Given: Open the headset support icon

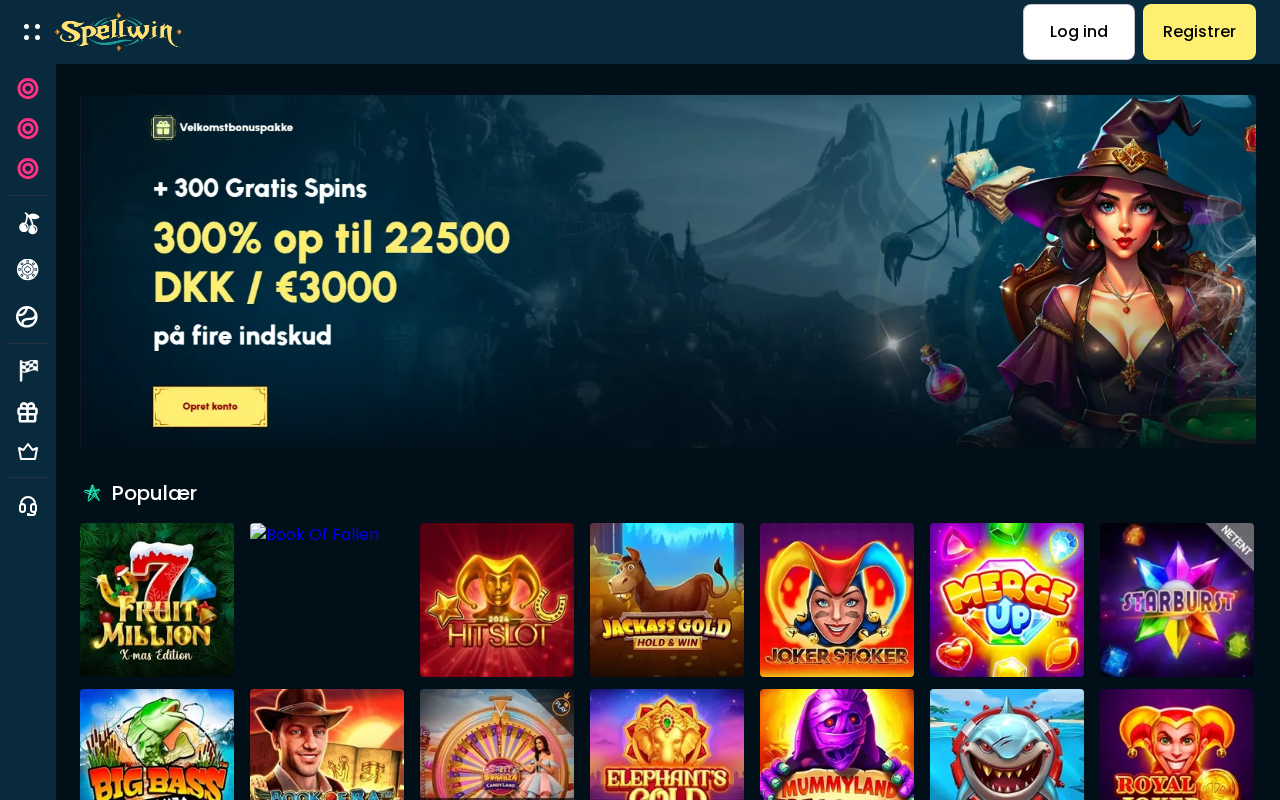Looking at the screenshot, I should [x=28, y=506].
